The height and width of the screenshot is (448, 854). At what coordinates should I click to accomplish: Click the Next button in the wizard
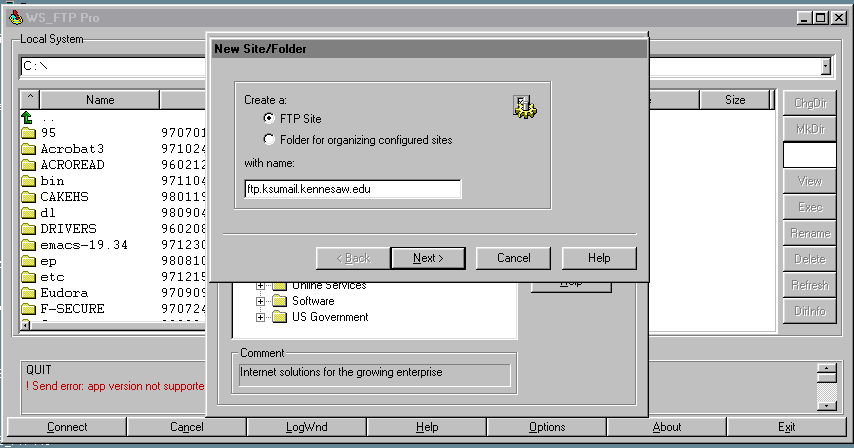tap(428, 258)
